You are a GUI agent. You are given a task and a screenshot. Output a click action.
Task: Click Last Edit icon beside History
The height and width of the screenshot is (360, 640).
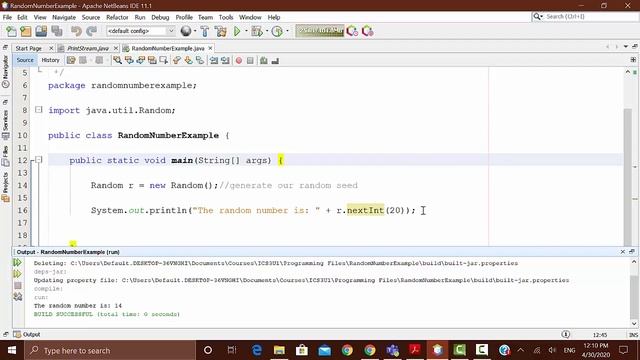pos(71,60)
